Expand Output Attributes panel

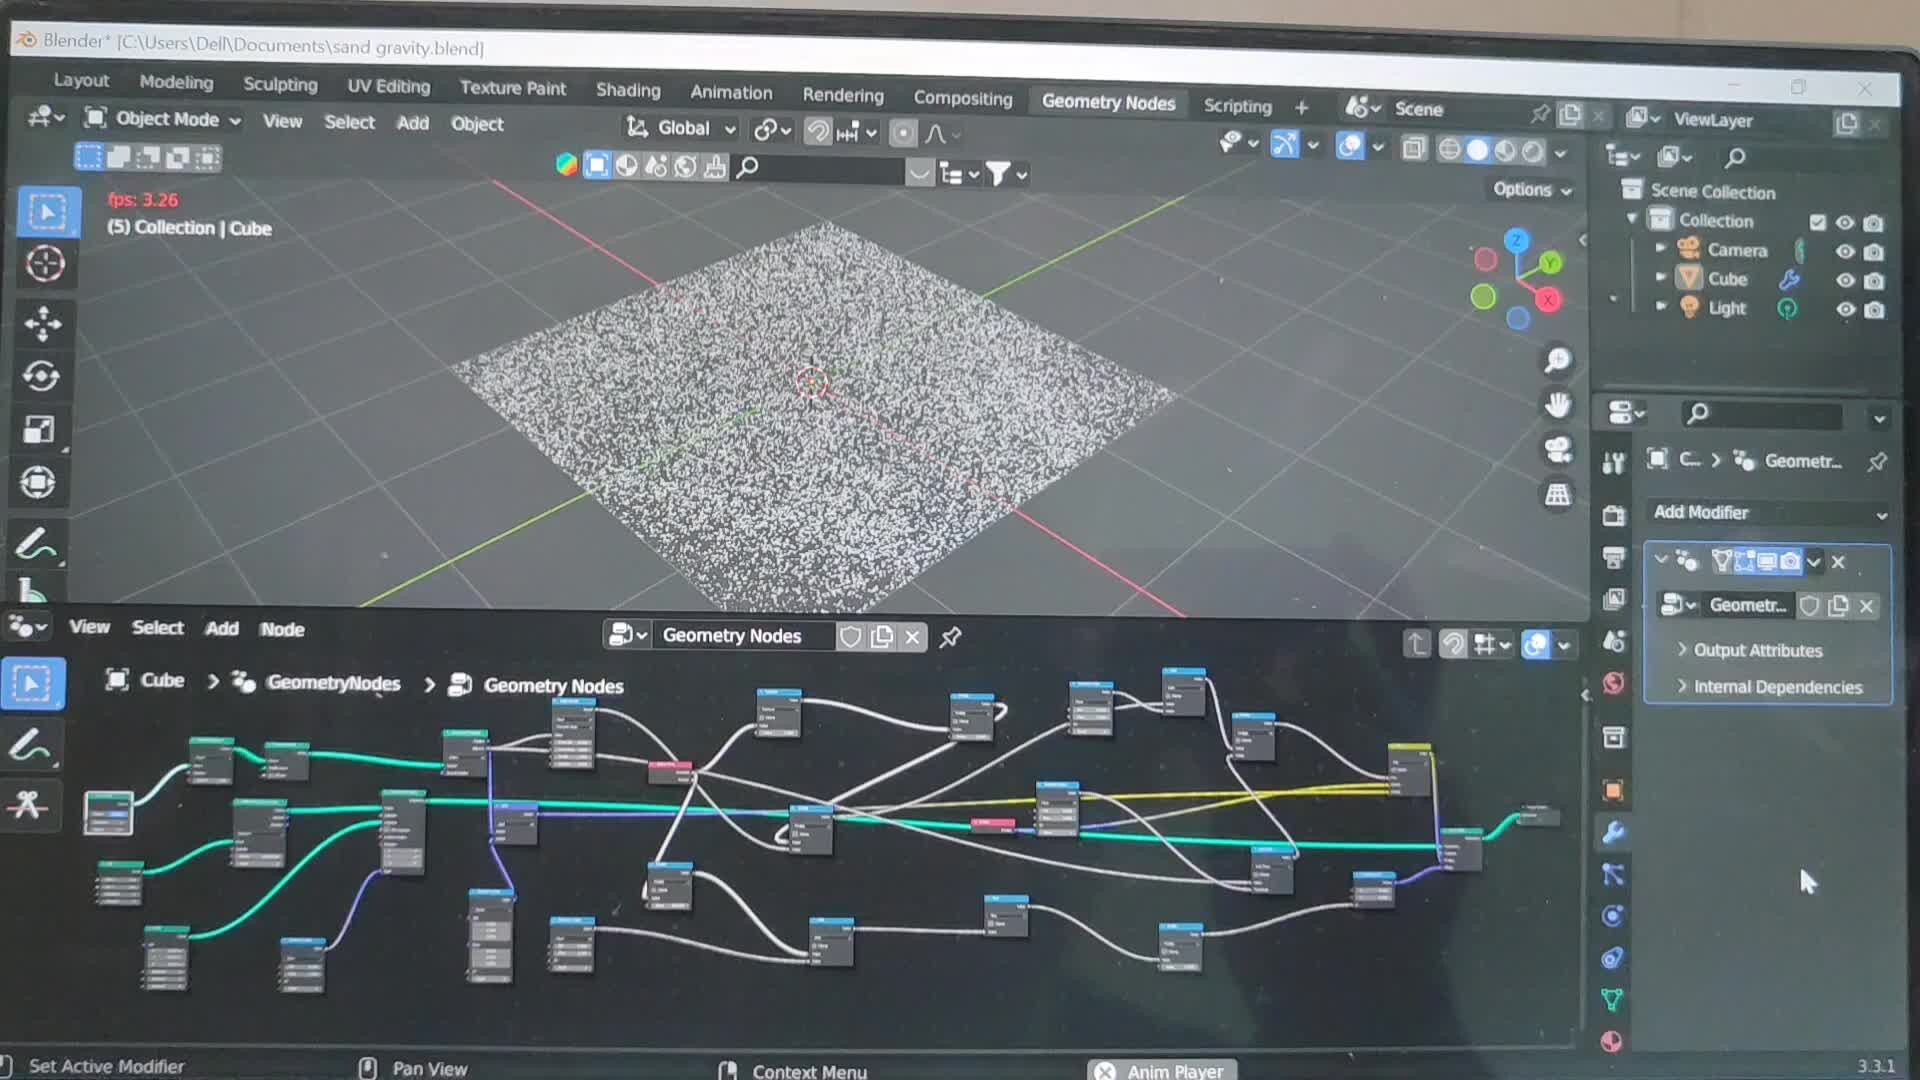point(1757,650)
